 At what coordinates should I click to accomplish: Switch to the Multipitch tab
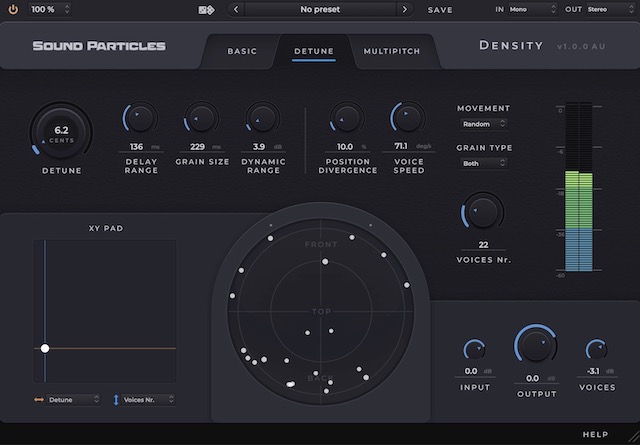[x=392, y=50]
